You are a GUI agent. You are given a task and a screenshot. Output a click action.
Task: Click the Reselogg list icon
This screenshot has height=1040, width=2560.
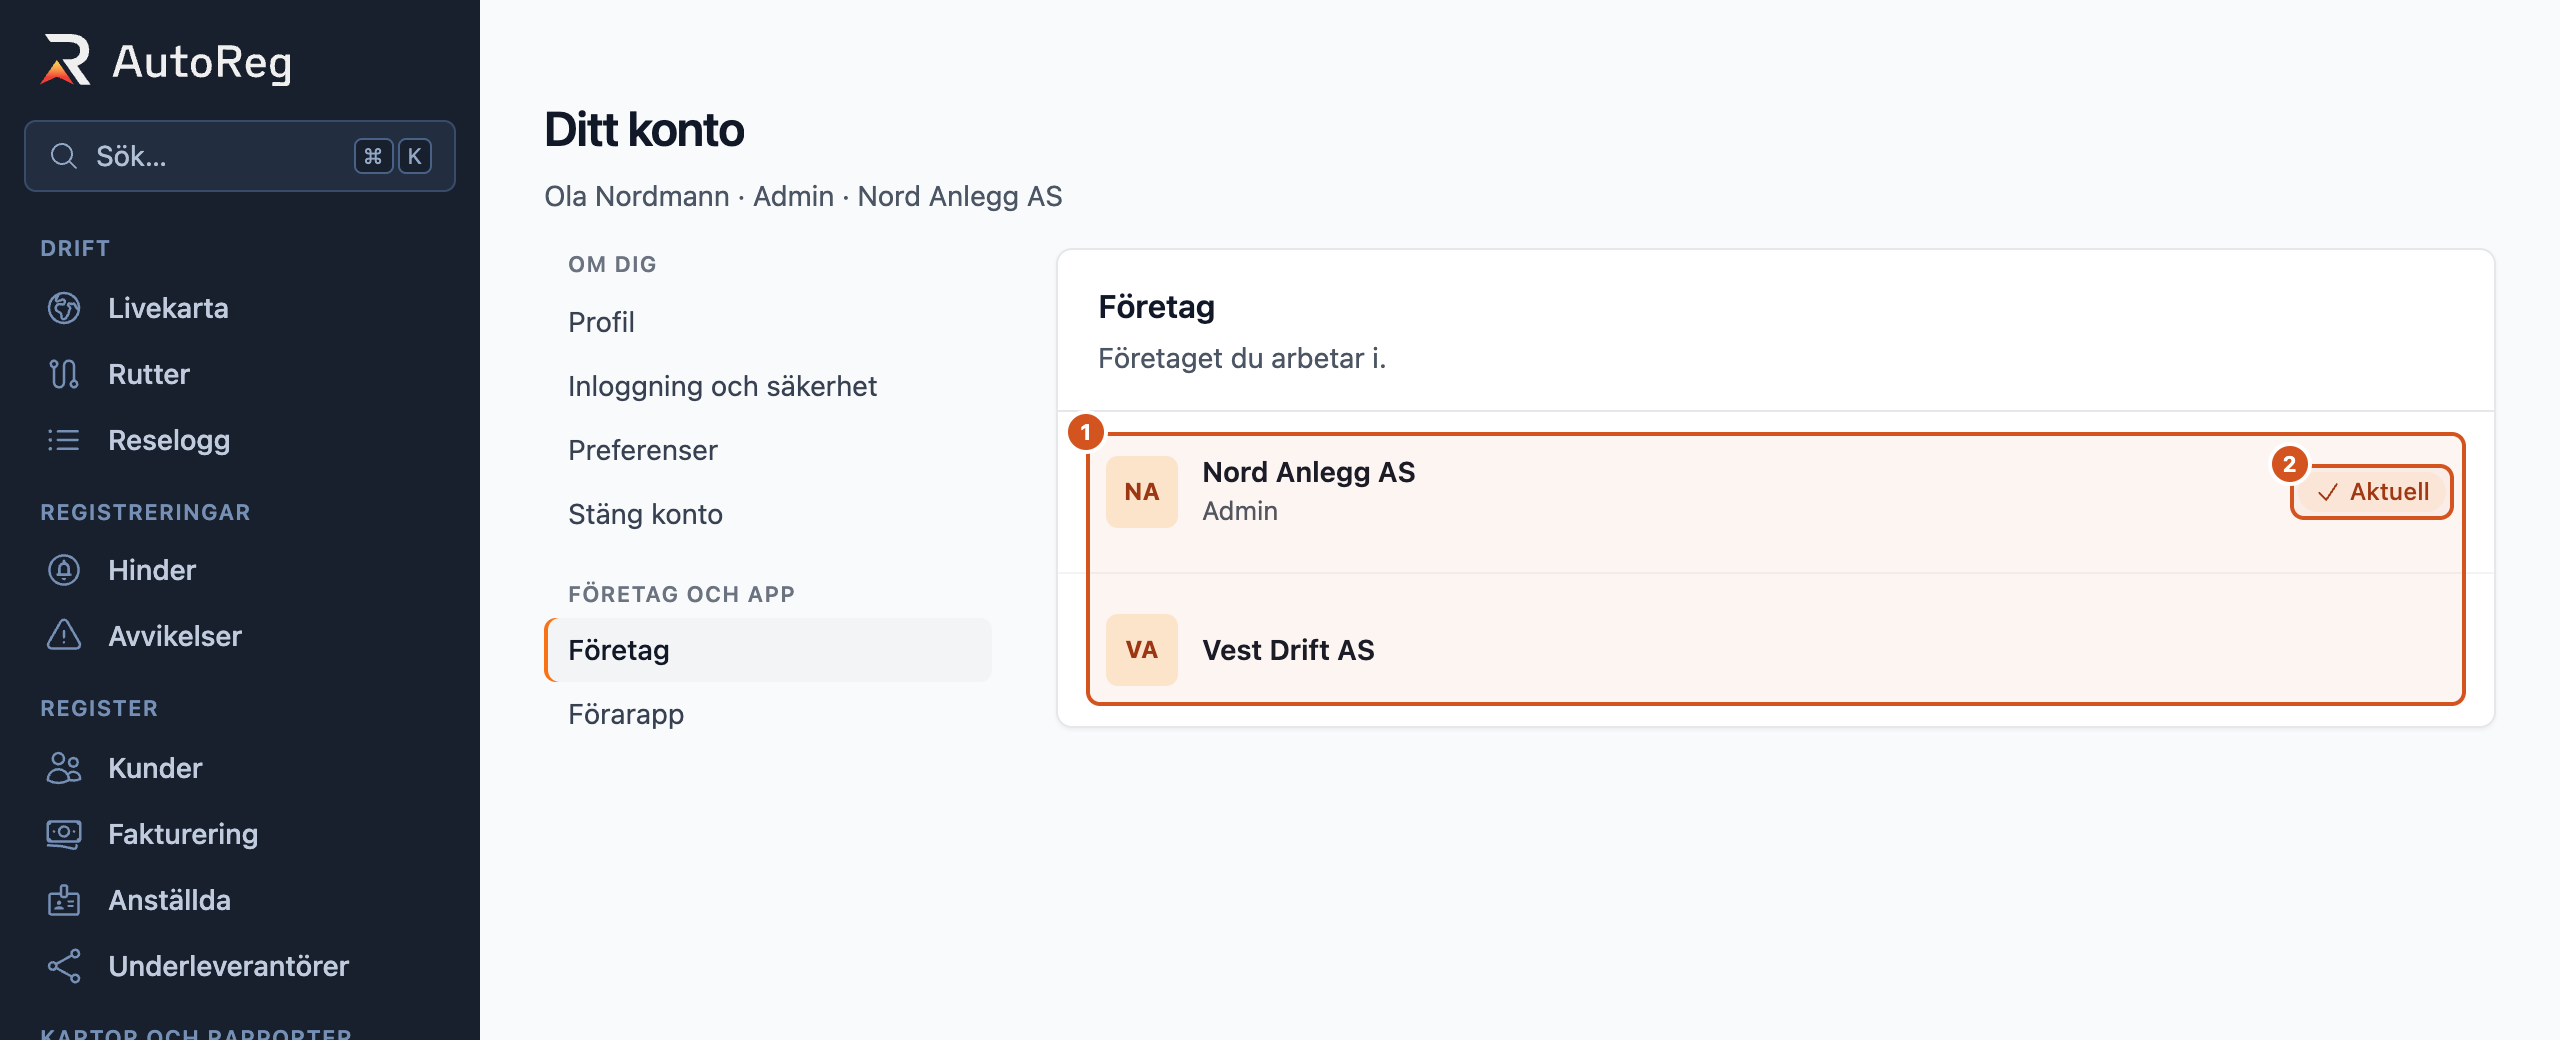coord(64,440)
